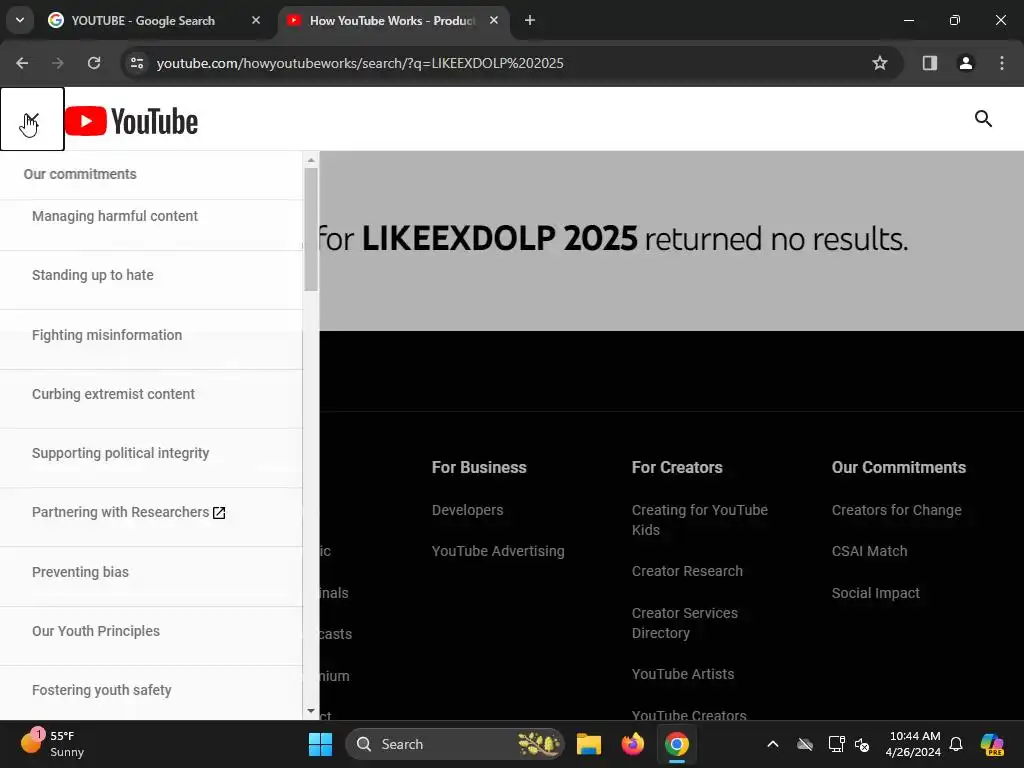Open the site search magnifier icon
The width and height of the screenshot is (1024, 768).
point(983,119)
